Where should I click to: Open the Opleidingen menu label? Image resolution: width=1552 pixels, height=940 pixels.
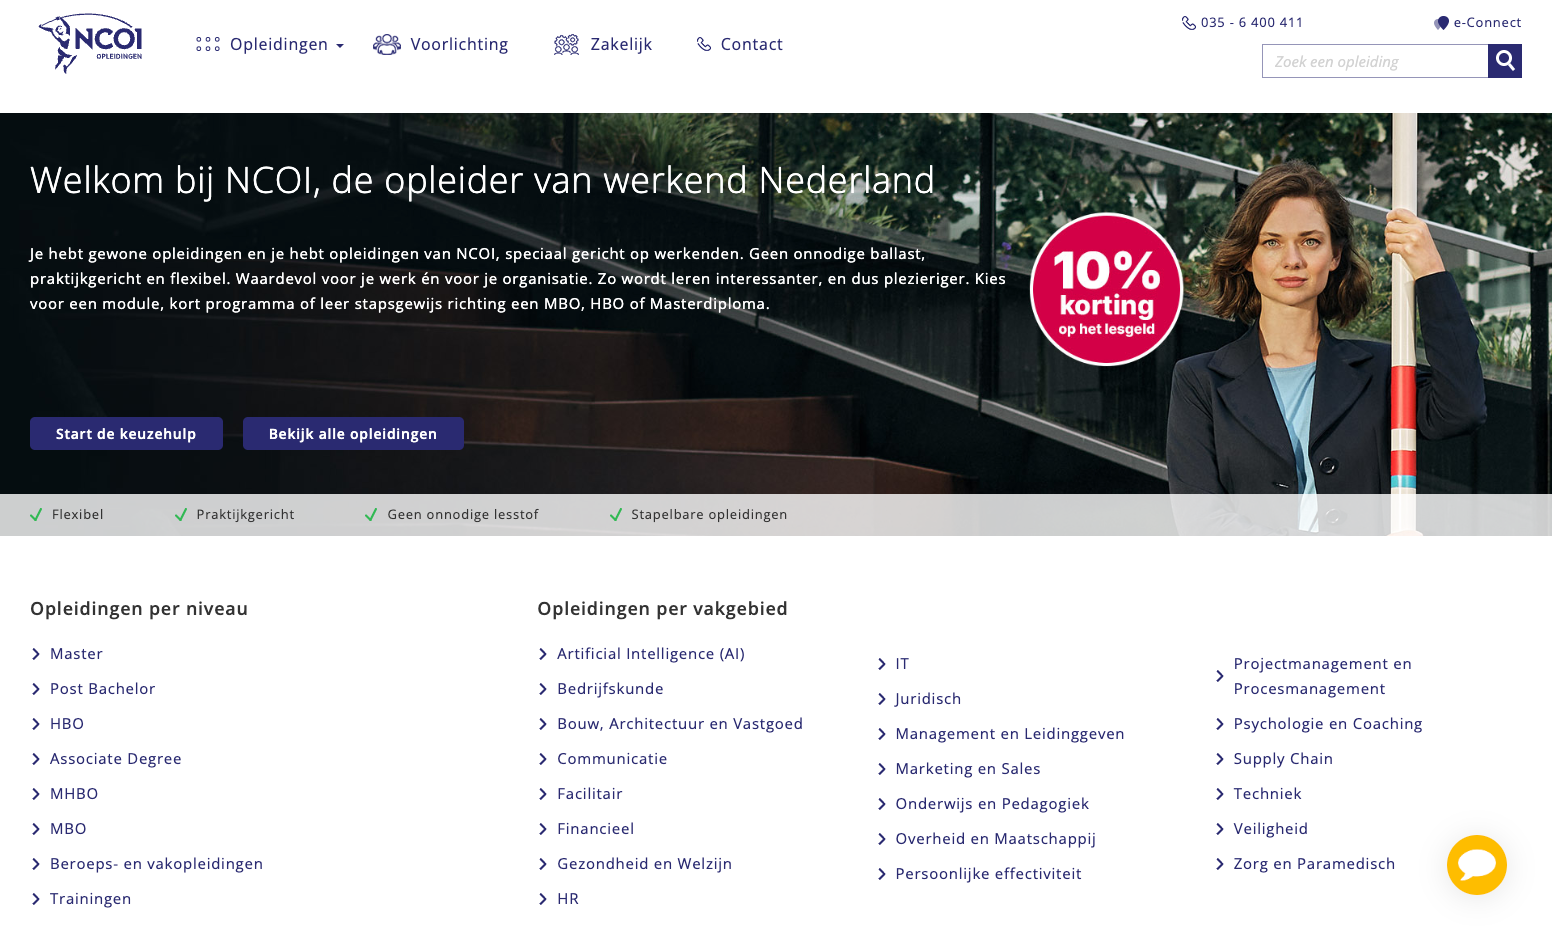click(x=279, y=44)
